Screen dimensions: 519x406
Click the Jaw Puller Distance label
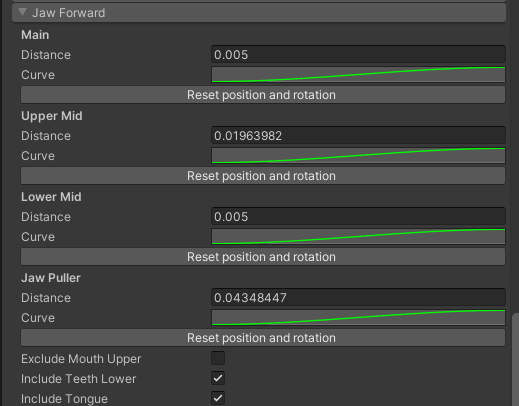[46, 298]
